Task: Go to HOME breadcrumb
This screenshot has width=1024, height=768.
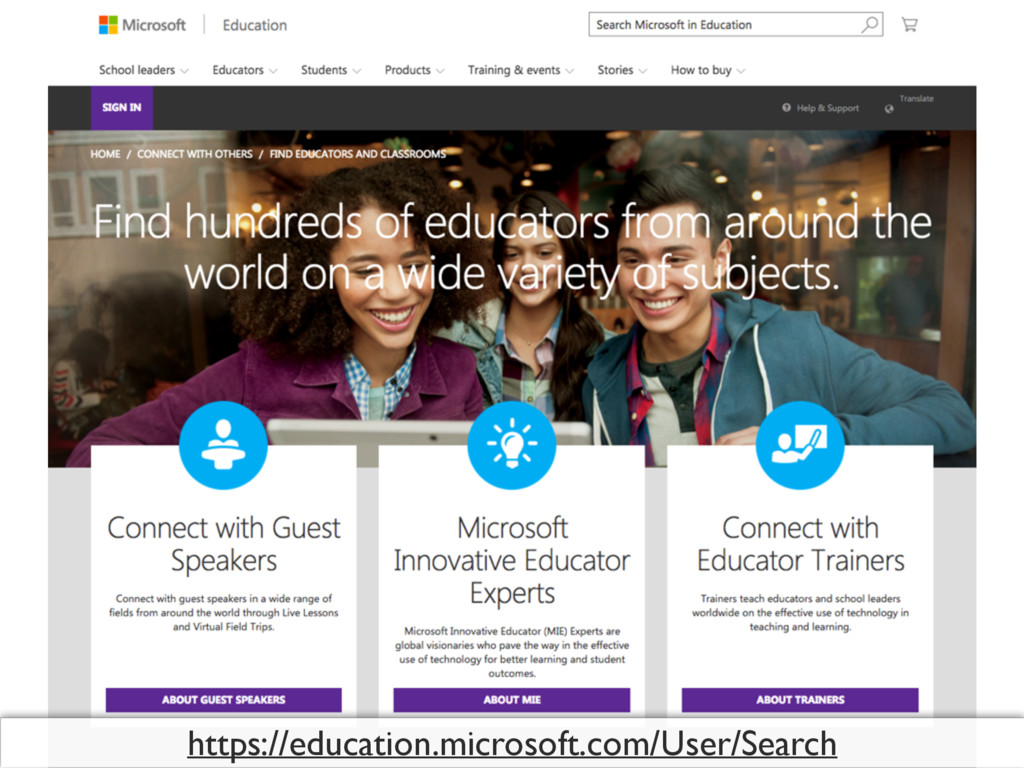Action: 105,154
